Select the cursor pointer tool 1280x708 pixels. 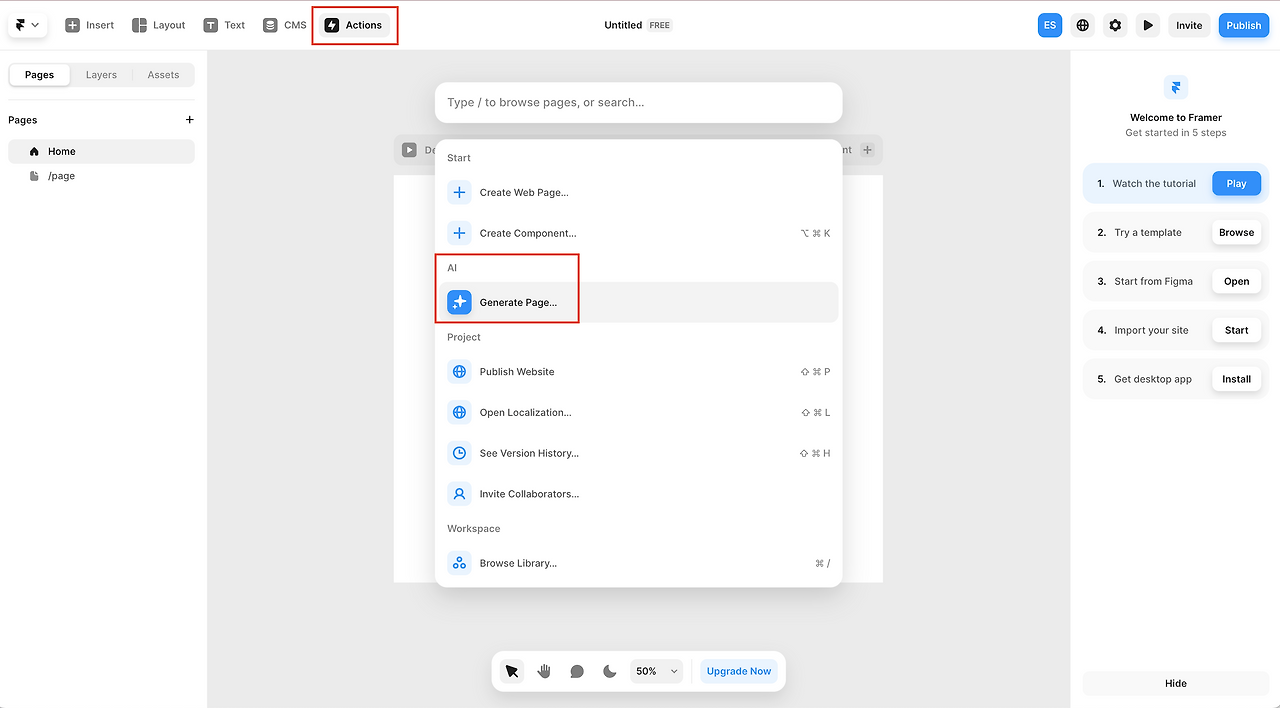point(512,671)
